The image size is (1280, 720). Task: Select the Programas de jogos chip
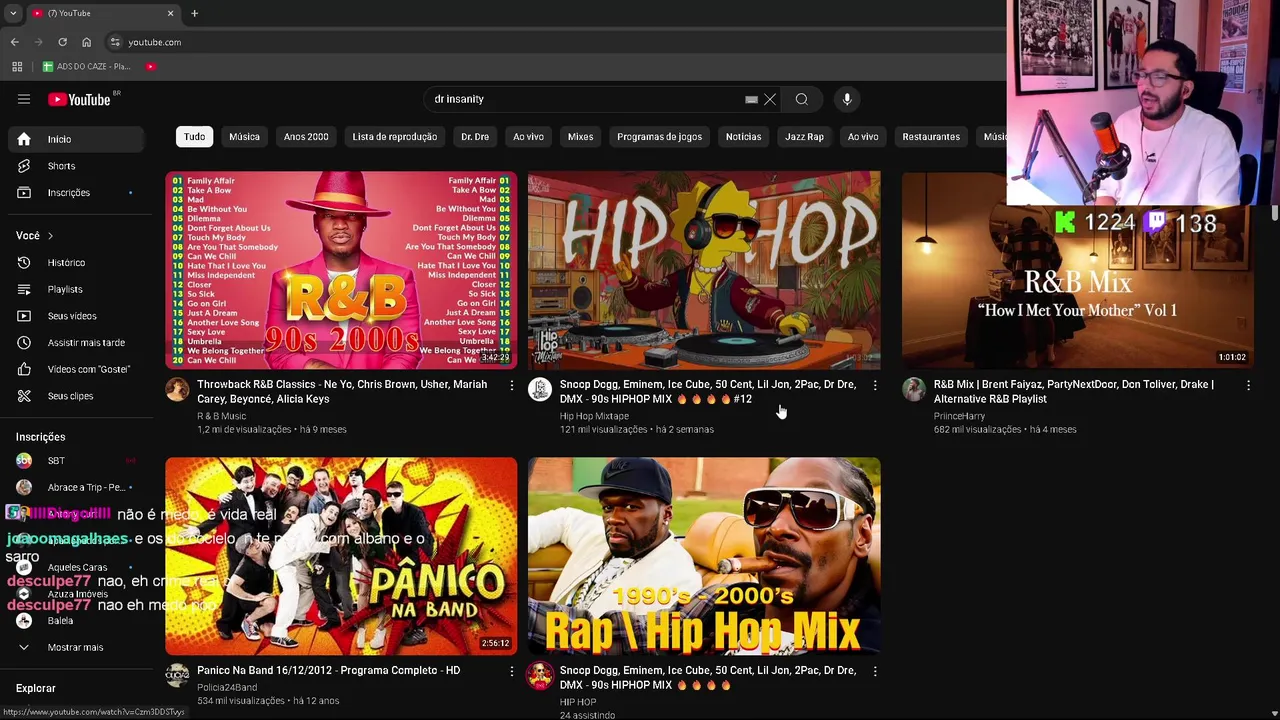point(659,137)
